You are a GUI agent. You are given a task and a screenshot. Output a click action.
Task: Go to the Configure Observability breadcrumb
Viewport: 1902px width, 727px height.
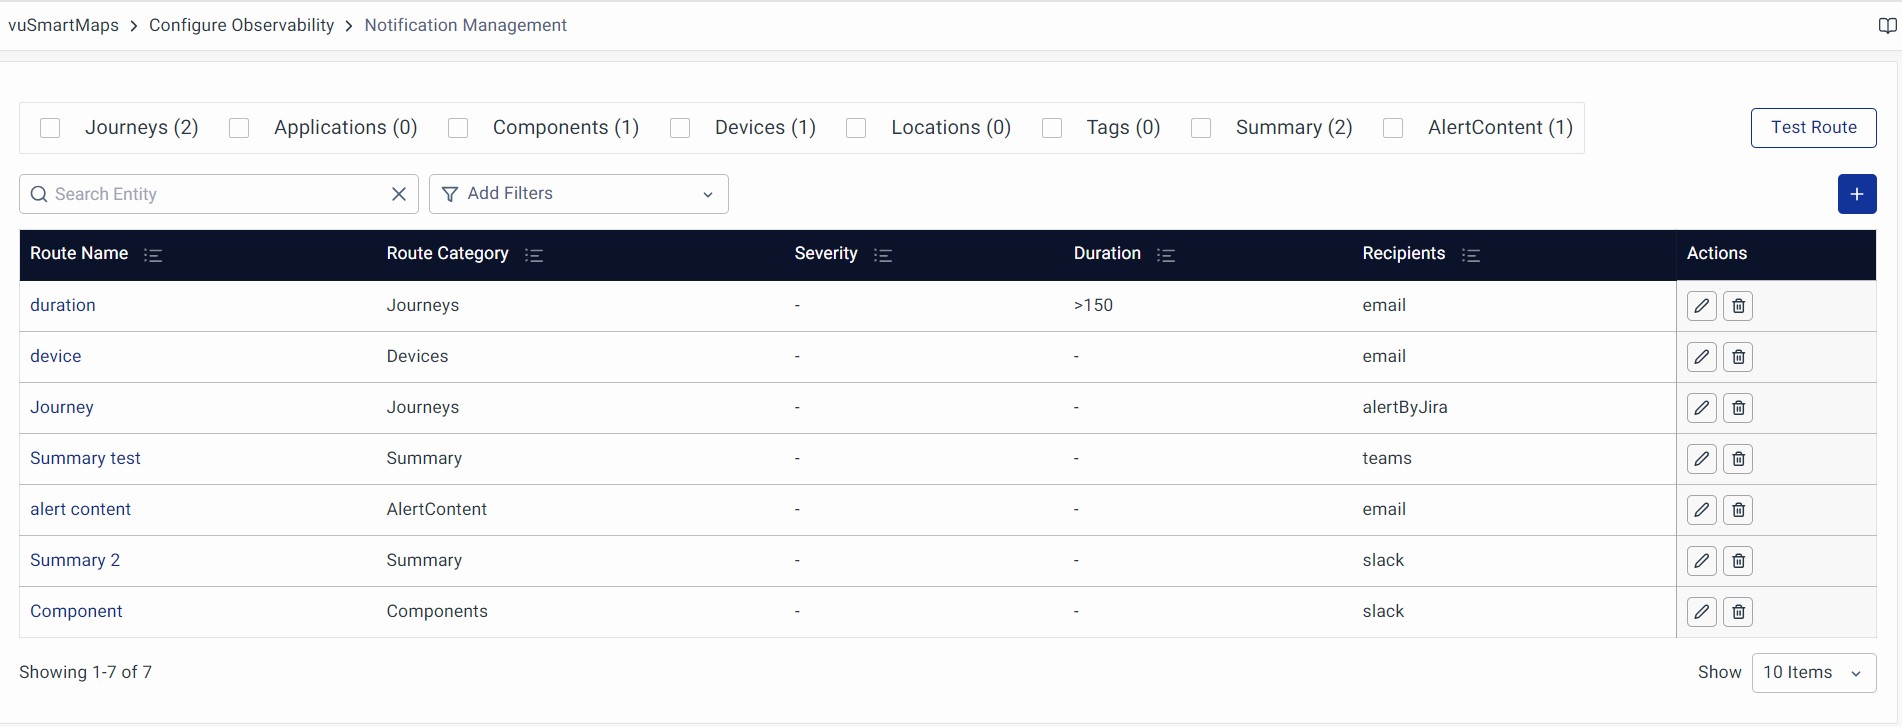click(241, 25)
